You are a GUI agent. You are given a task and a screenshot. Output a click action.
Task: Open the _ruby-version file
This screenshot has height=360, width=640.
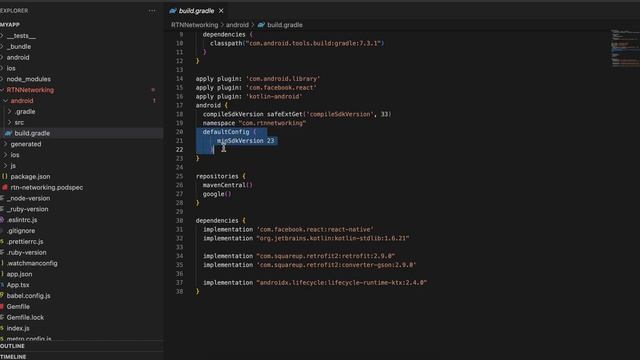(x=27, y=209)
